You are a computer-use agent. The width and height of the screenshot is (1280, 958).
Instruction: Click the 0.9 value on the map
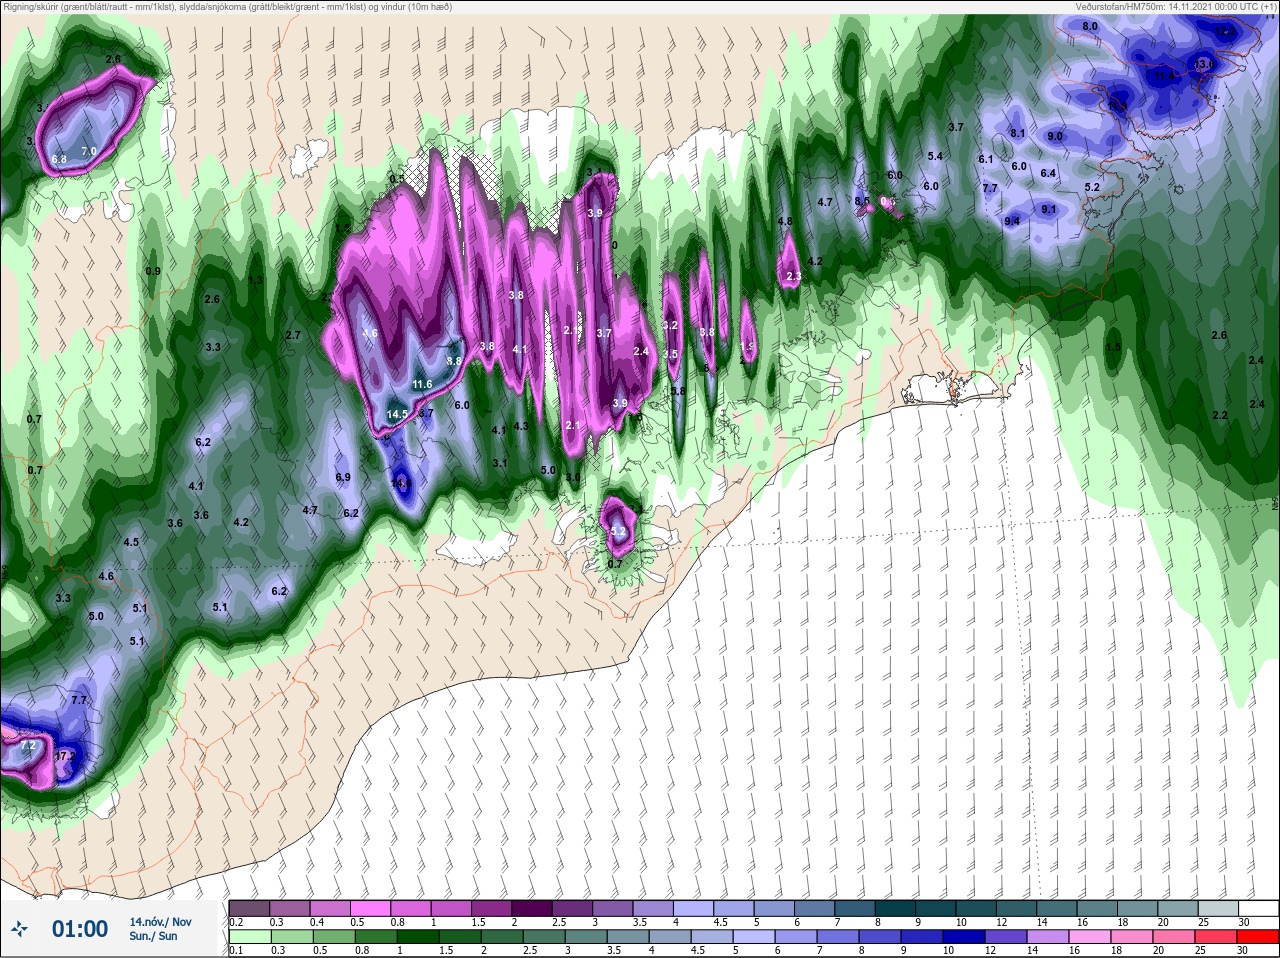(153, 271)
